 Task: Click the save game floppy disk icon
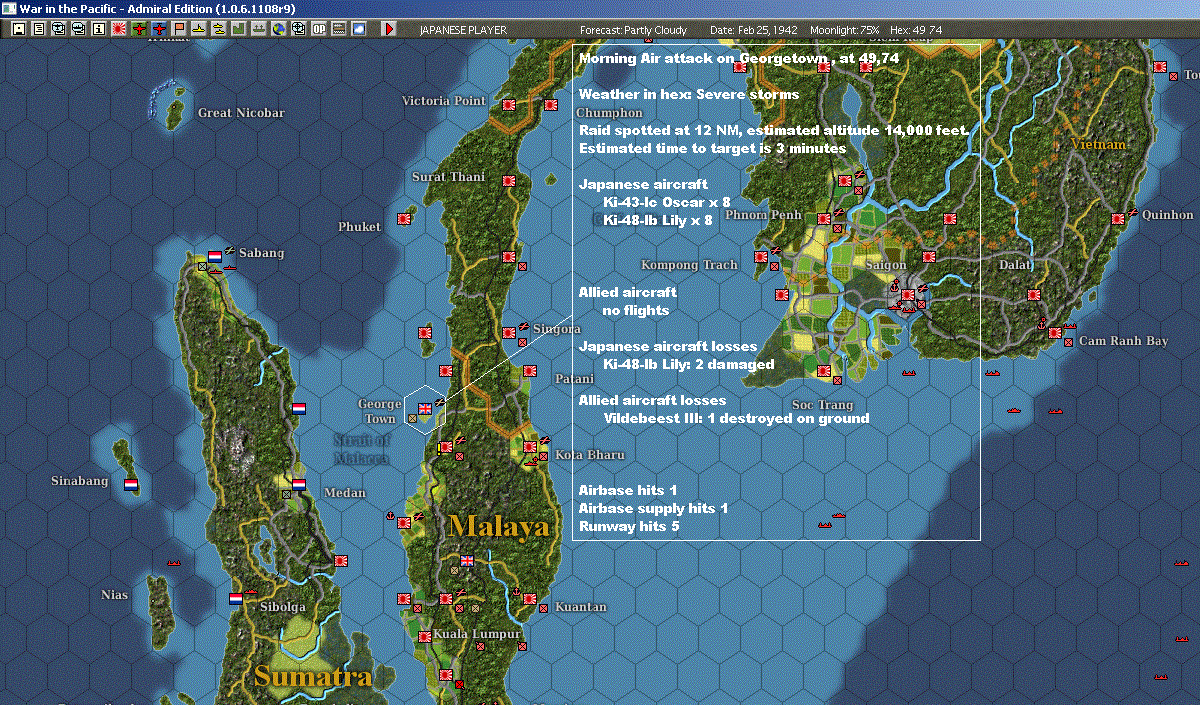tap(18, 29)
